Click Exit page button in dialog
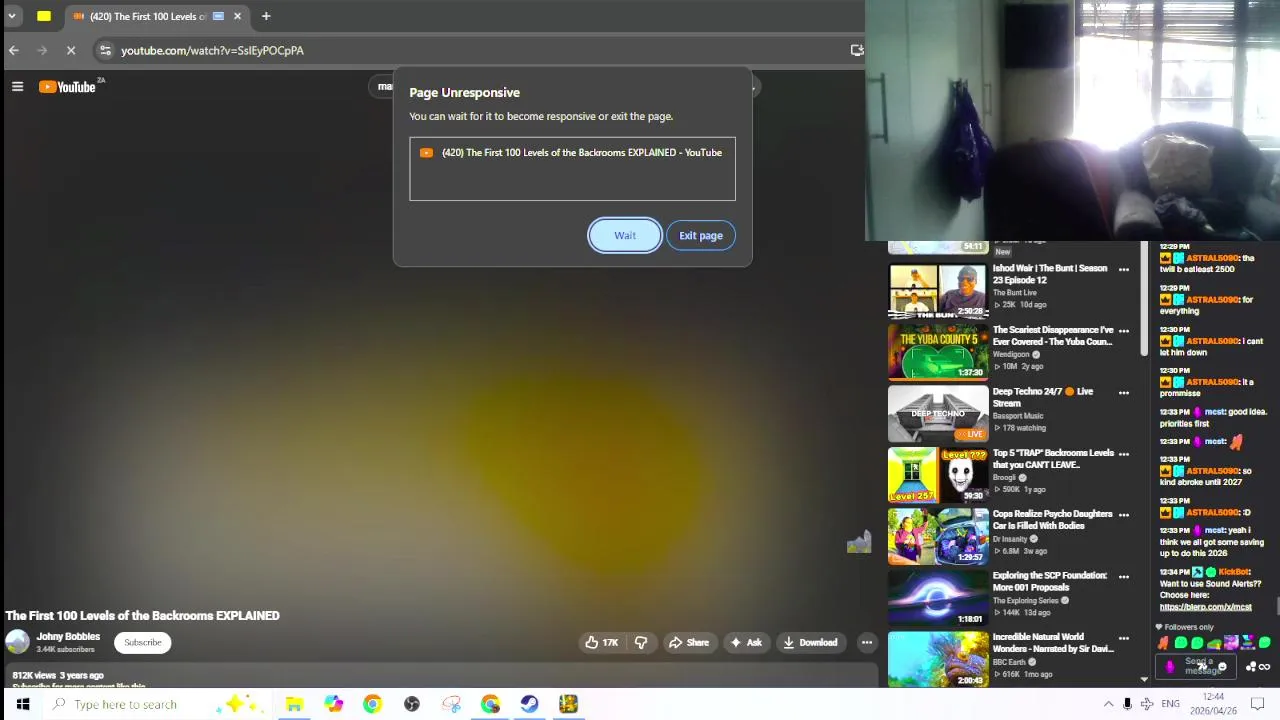Viewport: 1280px width, 720px height. [x=700, y=236]
